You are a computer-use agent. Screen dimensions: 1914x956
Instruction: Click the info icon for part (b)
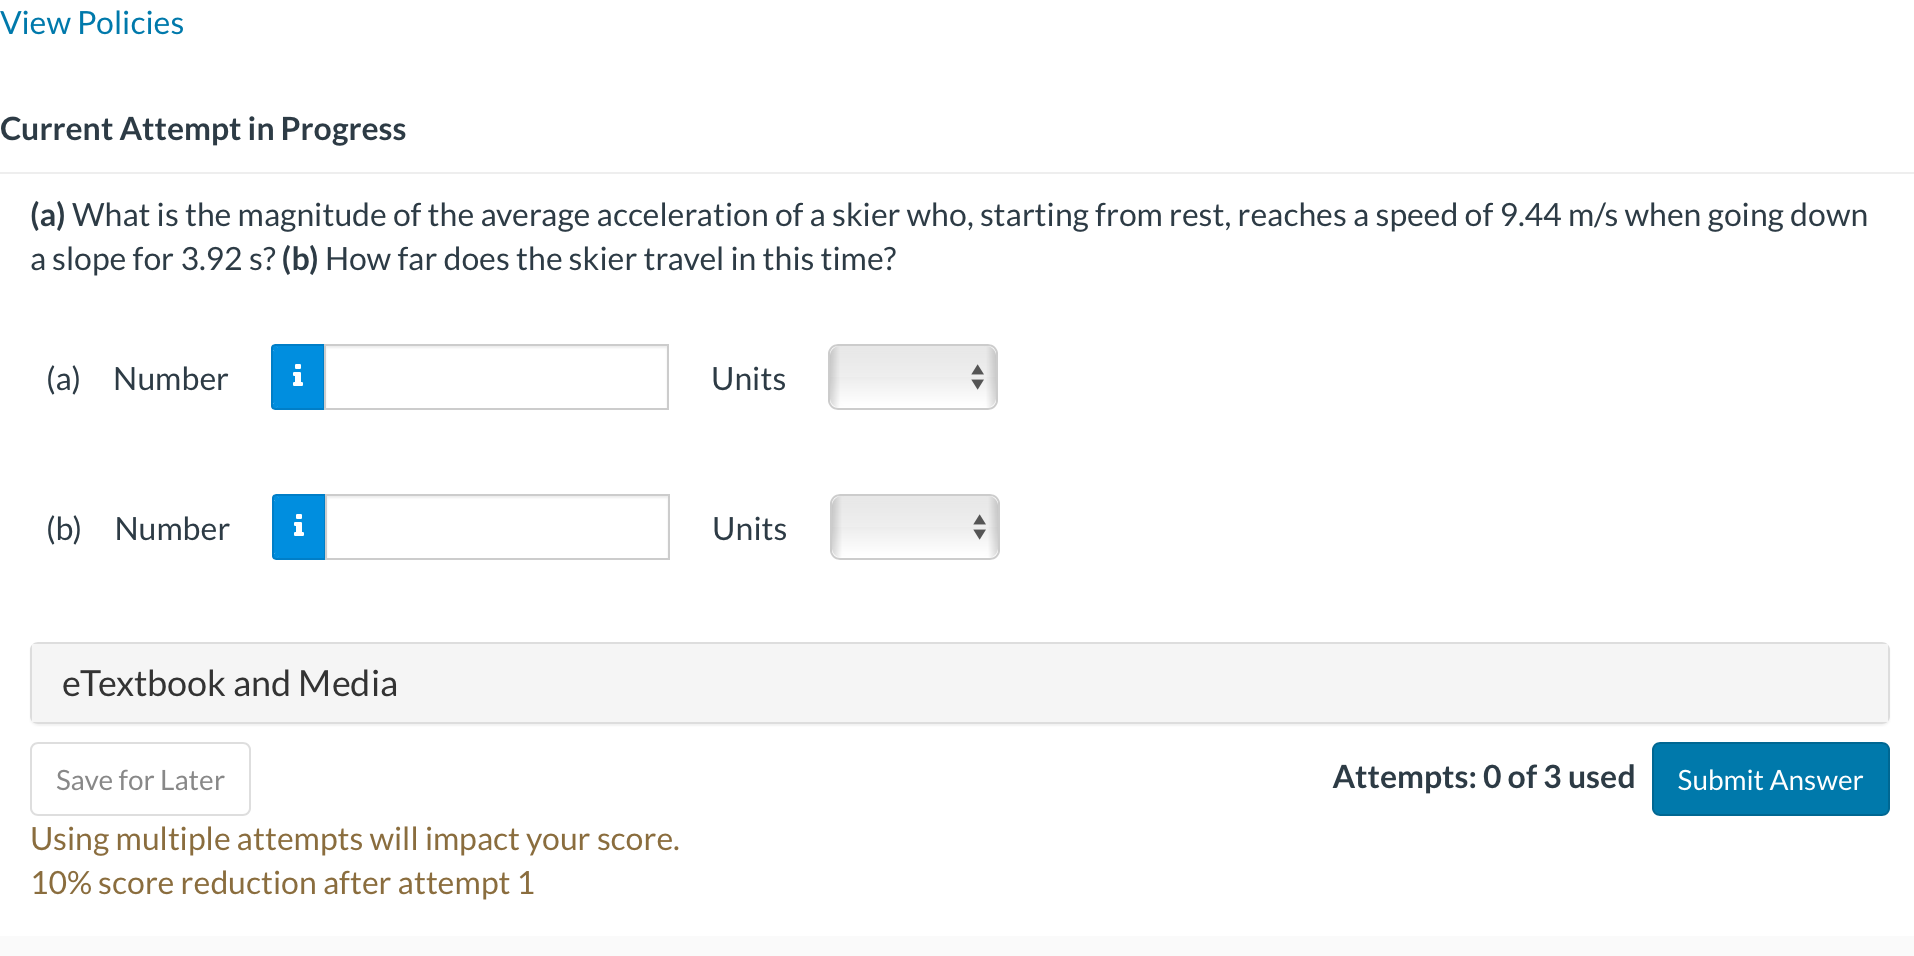(298, 527)
